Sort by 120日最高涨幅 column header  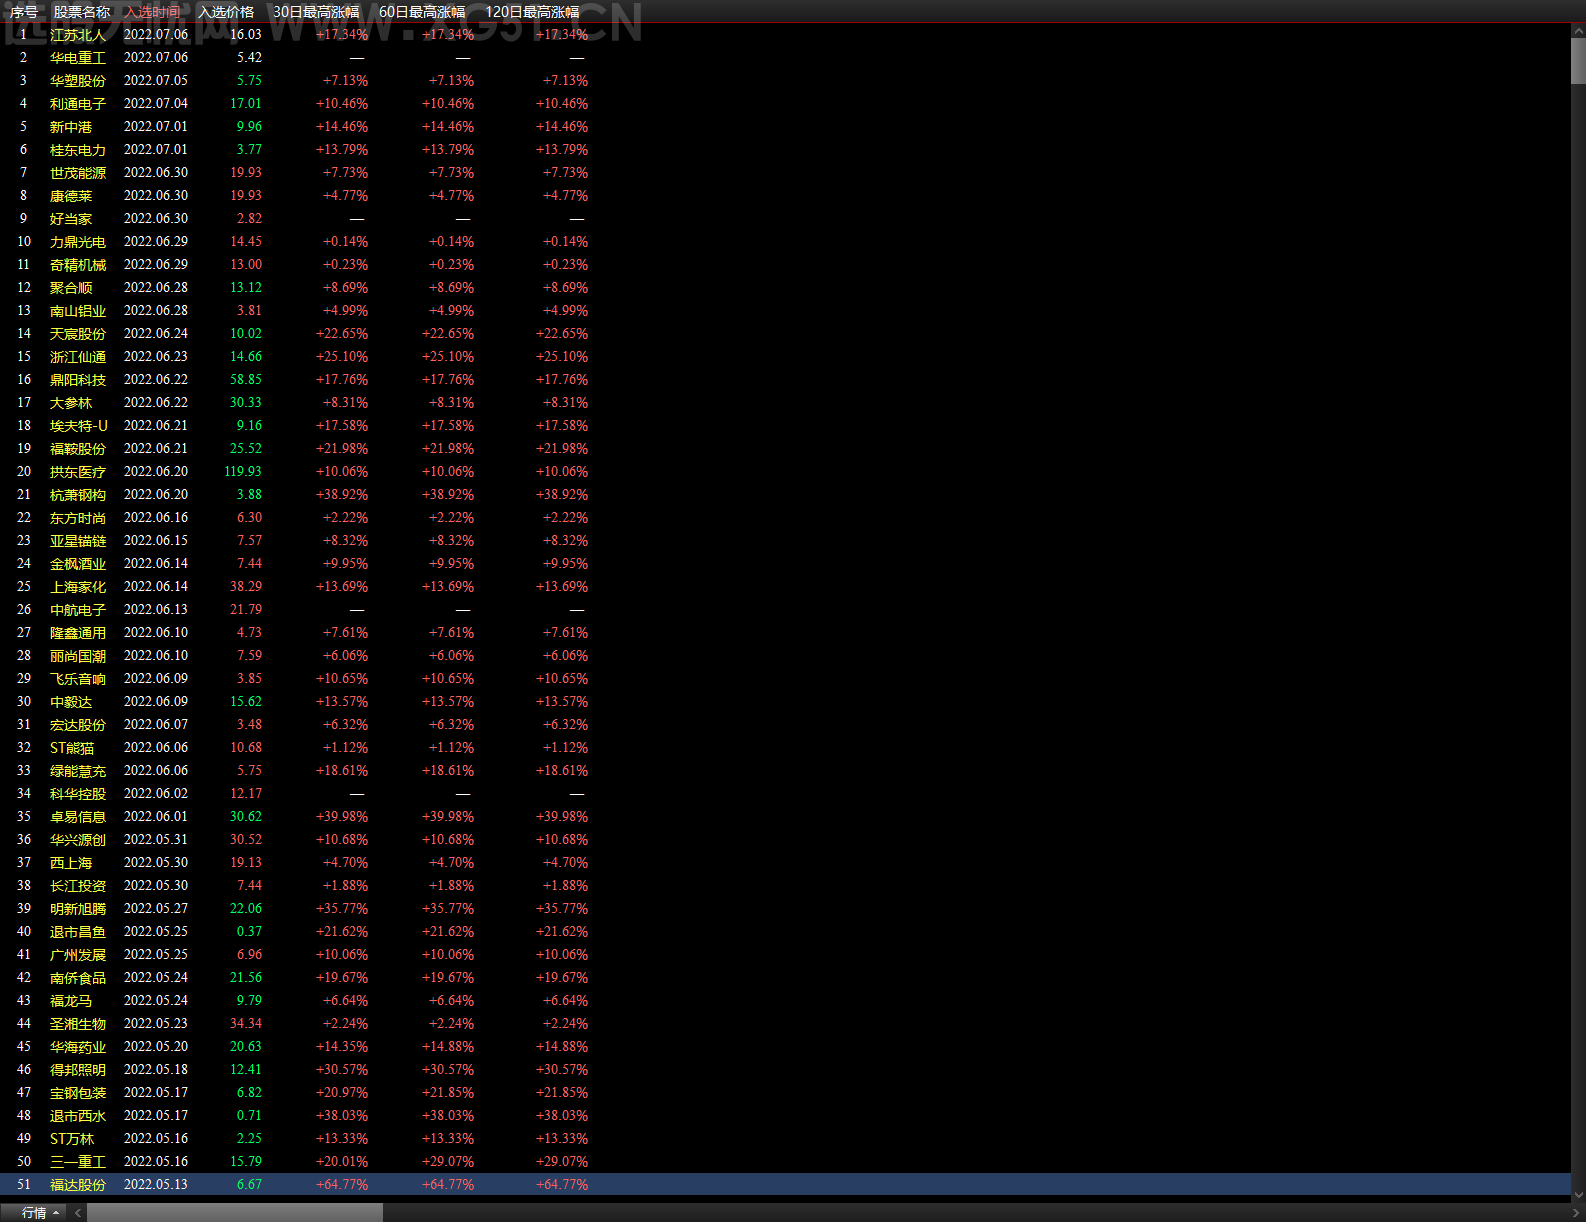pyautogui.click(x=532, y=12)
